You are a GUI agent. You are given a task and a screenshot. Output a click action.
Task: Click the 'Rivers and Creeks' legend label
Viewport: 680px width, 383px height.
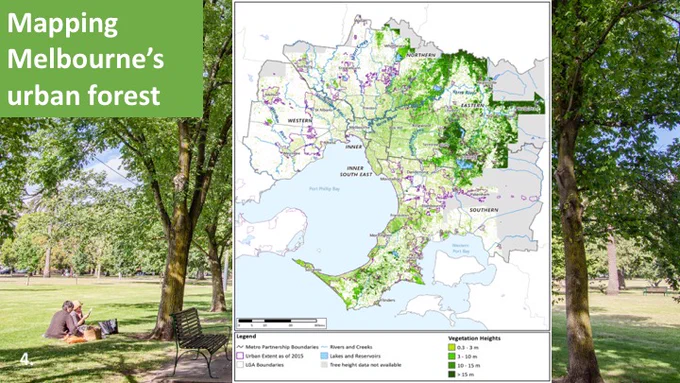[x=351, y=347]
